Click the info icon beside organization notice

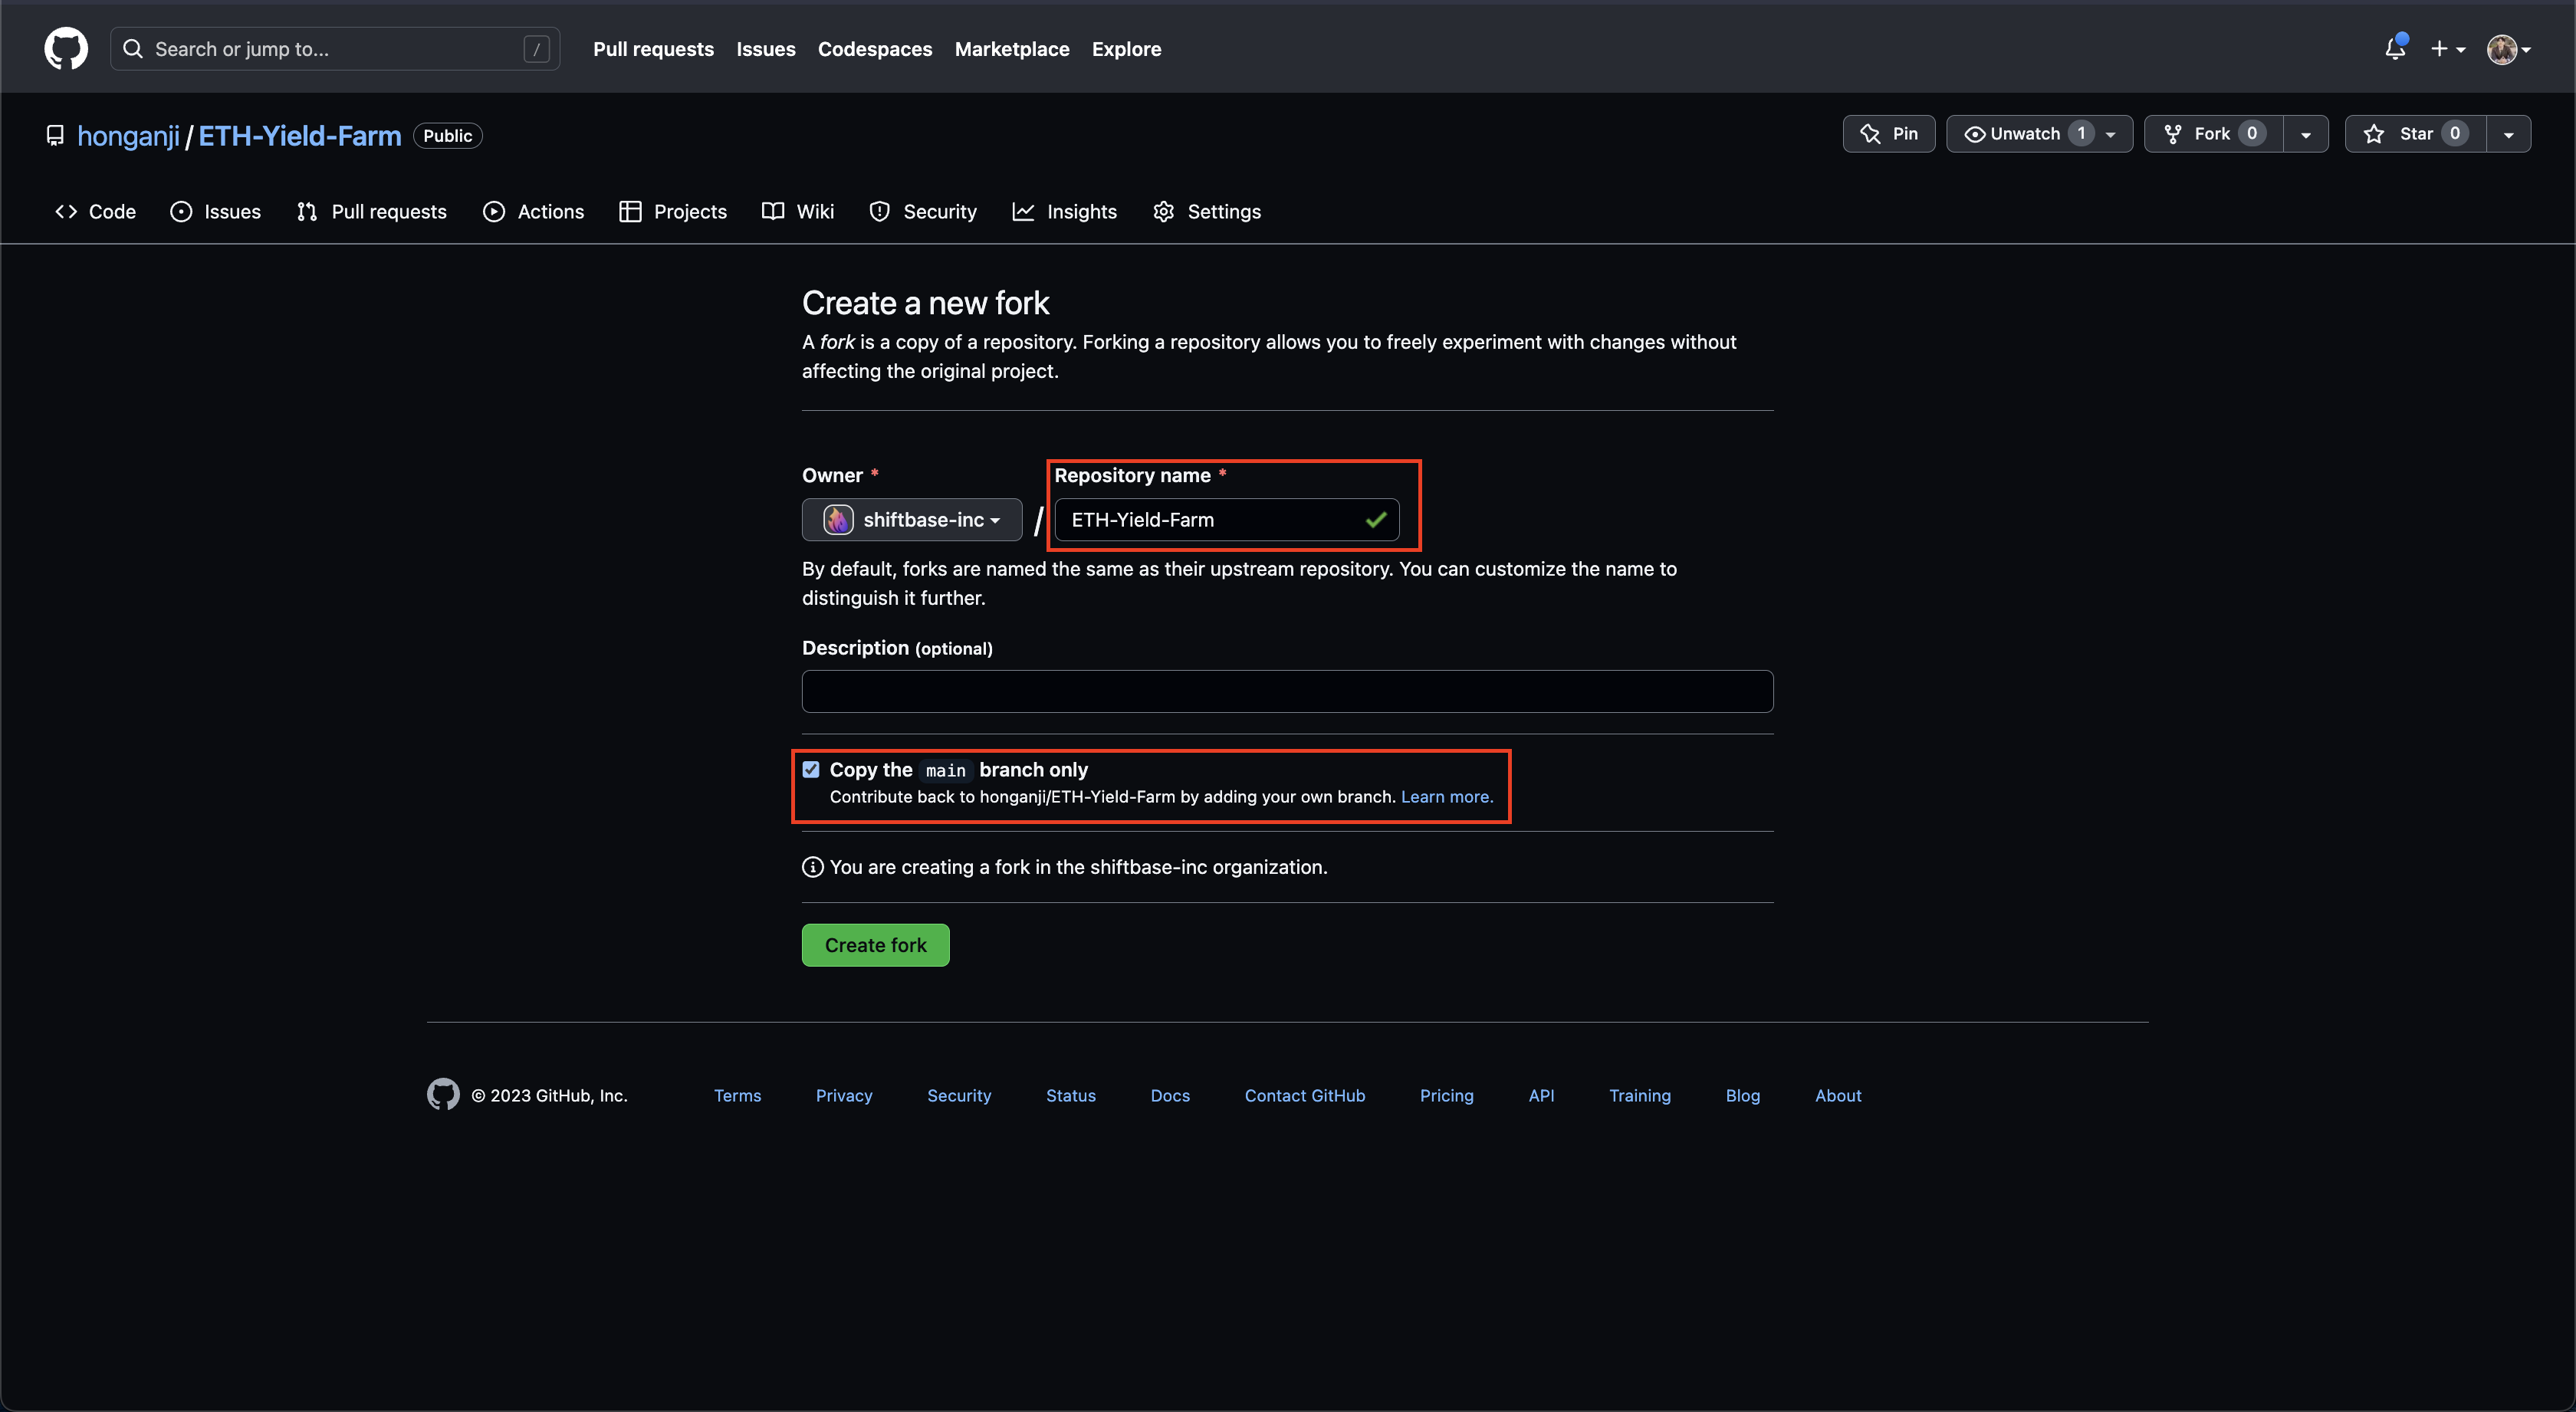coord(813,867)
